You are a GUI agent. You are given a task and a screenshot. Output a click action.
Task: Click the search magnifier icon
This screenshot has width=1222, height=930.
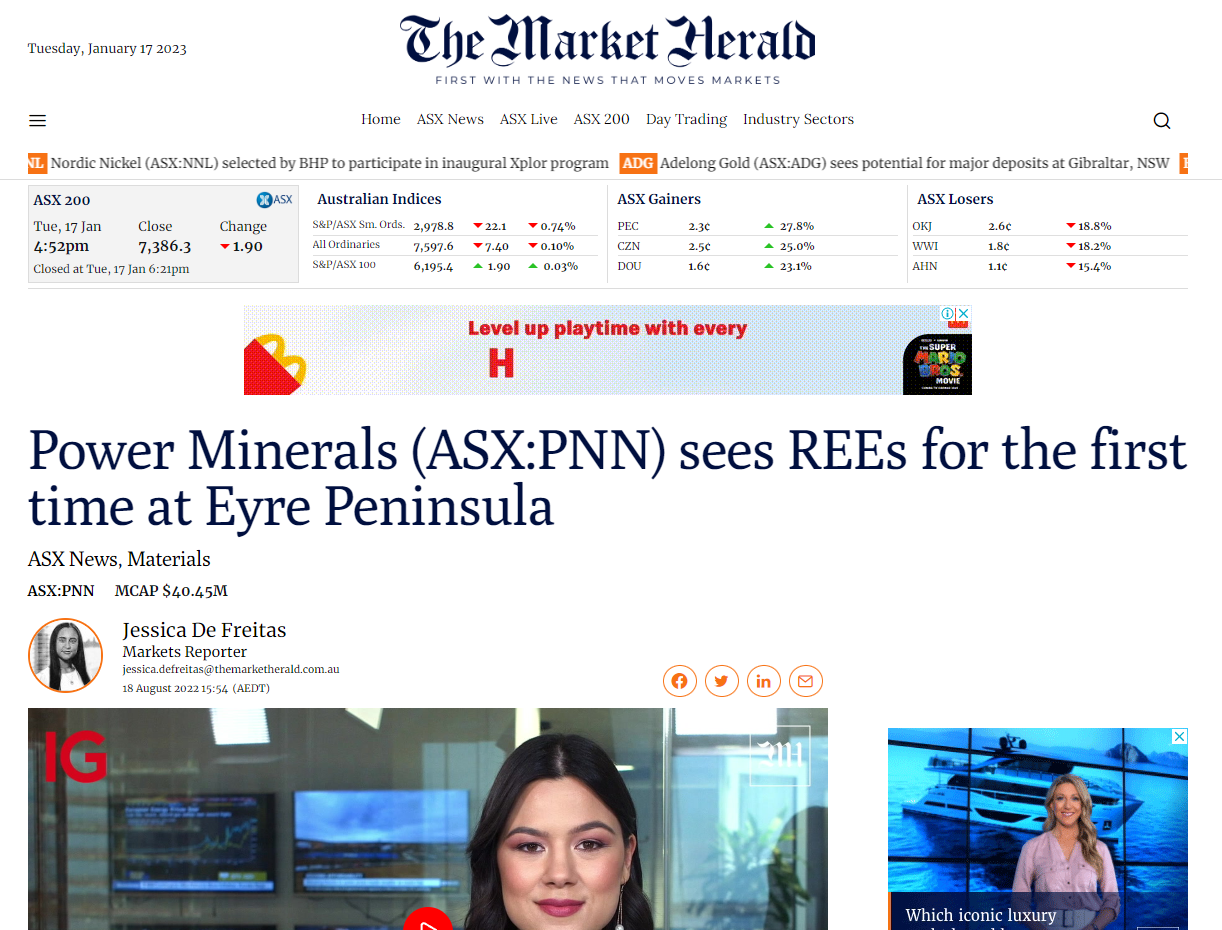(1161, 121)
